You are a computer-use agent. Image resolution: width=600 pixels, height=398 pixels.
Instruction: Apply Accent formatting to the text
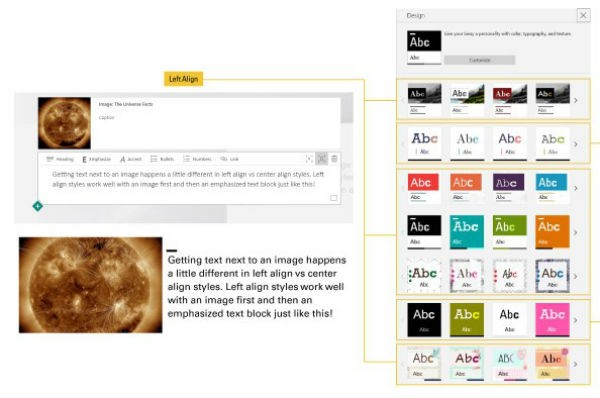(131, 159)
